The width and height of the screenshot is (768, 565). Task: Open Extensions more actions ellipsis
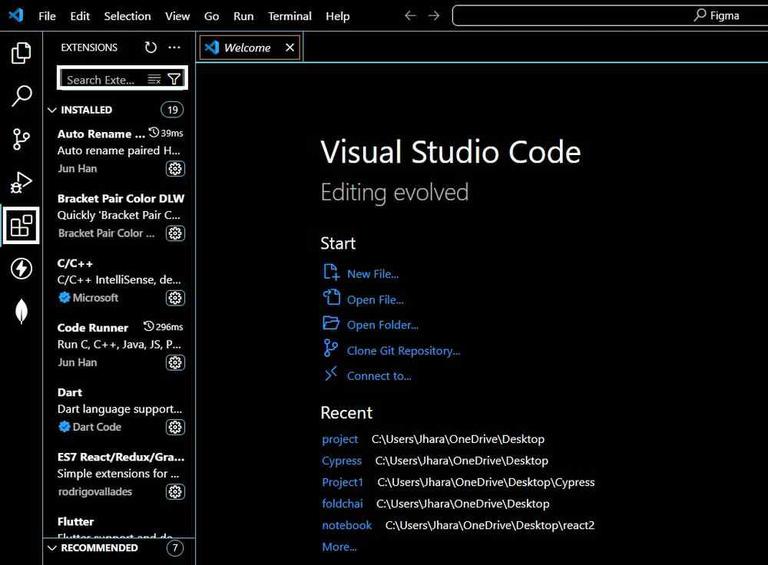(x=174, y=47)
